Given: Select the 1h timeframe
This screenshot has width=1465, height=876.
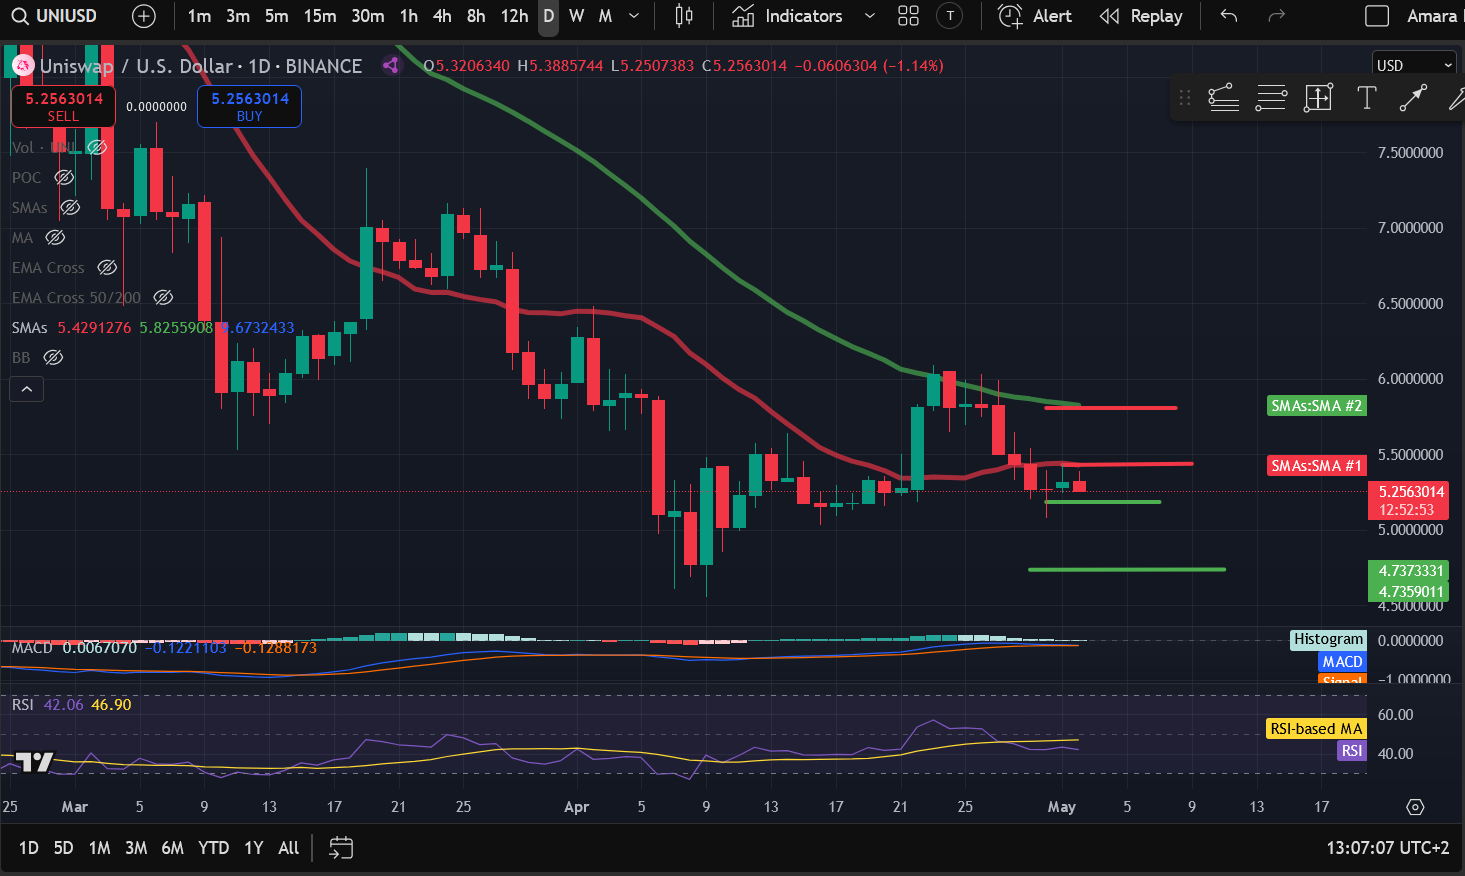Looking at the screenshot, I should (x=409, y=16).
